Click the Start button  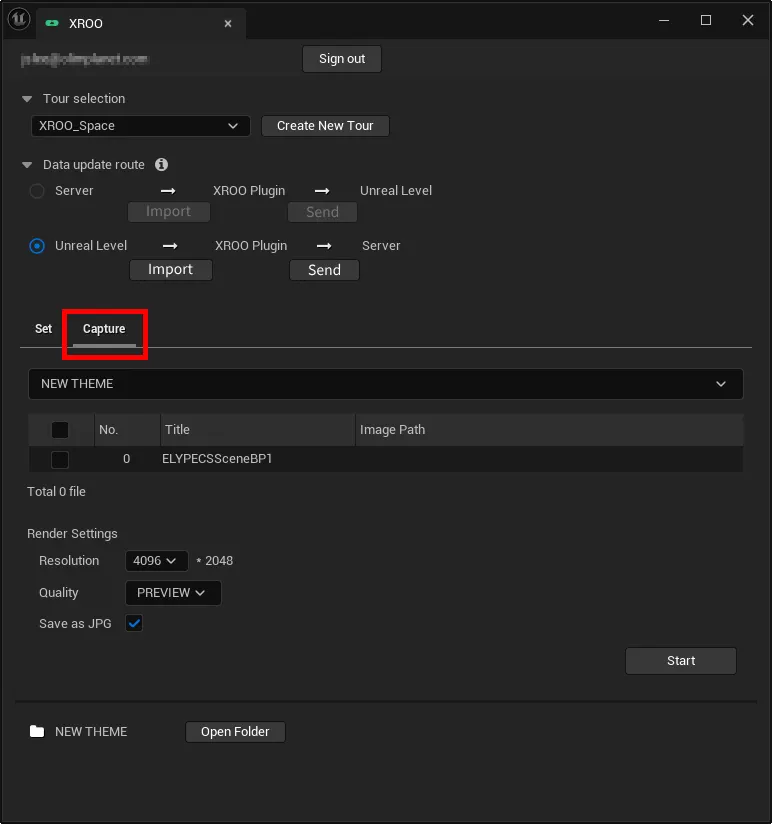[681, 661]
